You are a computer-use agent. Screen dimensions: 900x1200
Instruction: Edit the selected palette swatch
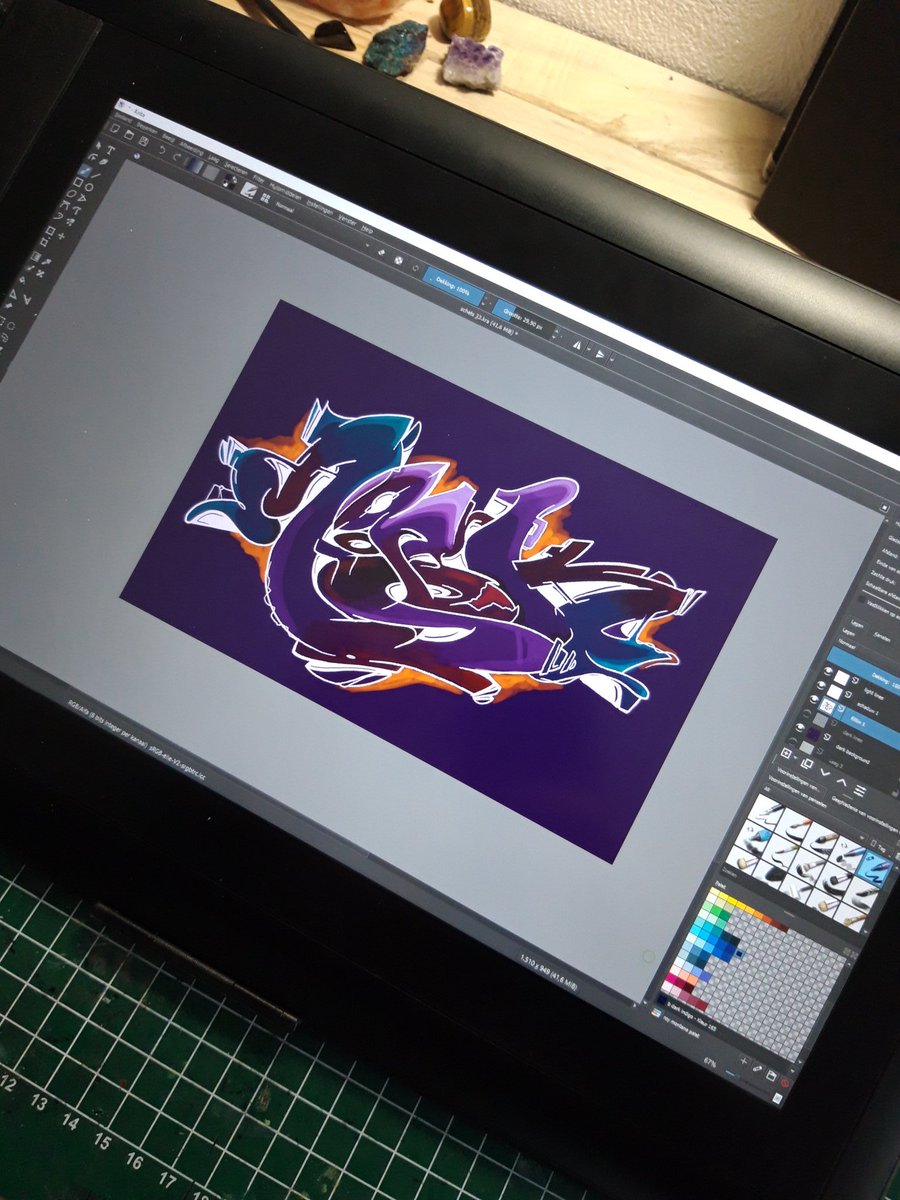click(x=757, y=1068)
